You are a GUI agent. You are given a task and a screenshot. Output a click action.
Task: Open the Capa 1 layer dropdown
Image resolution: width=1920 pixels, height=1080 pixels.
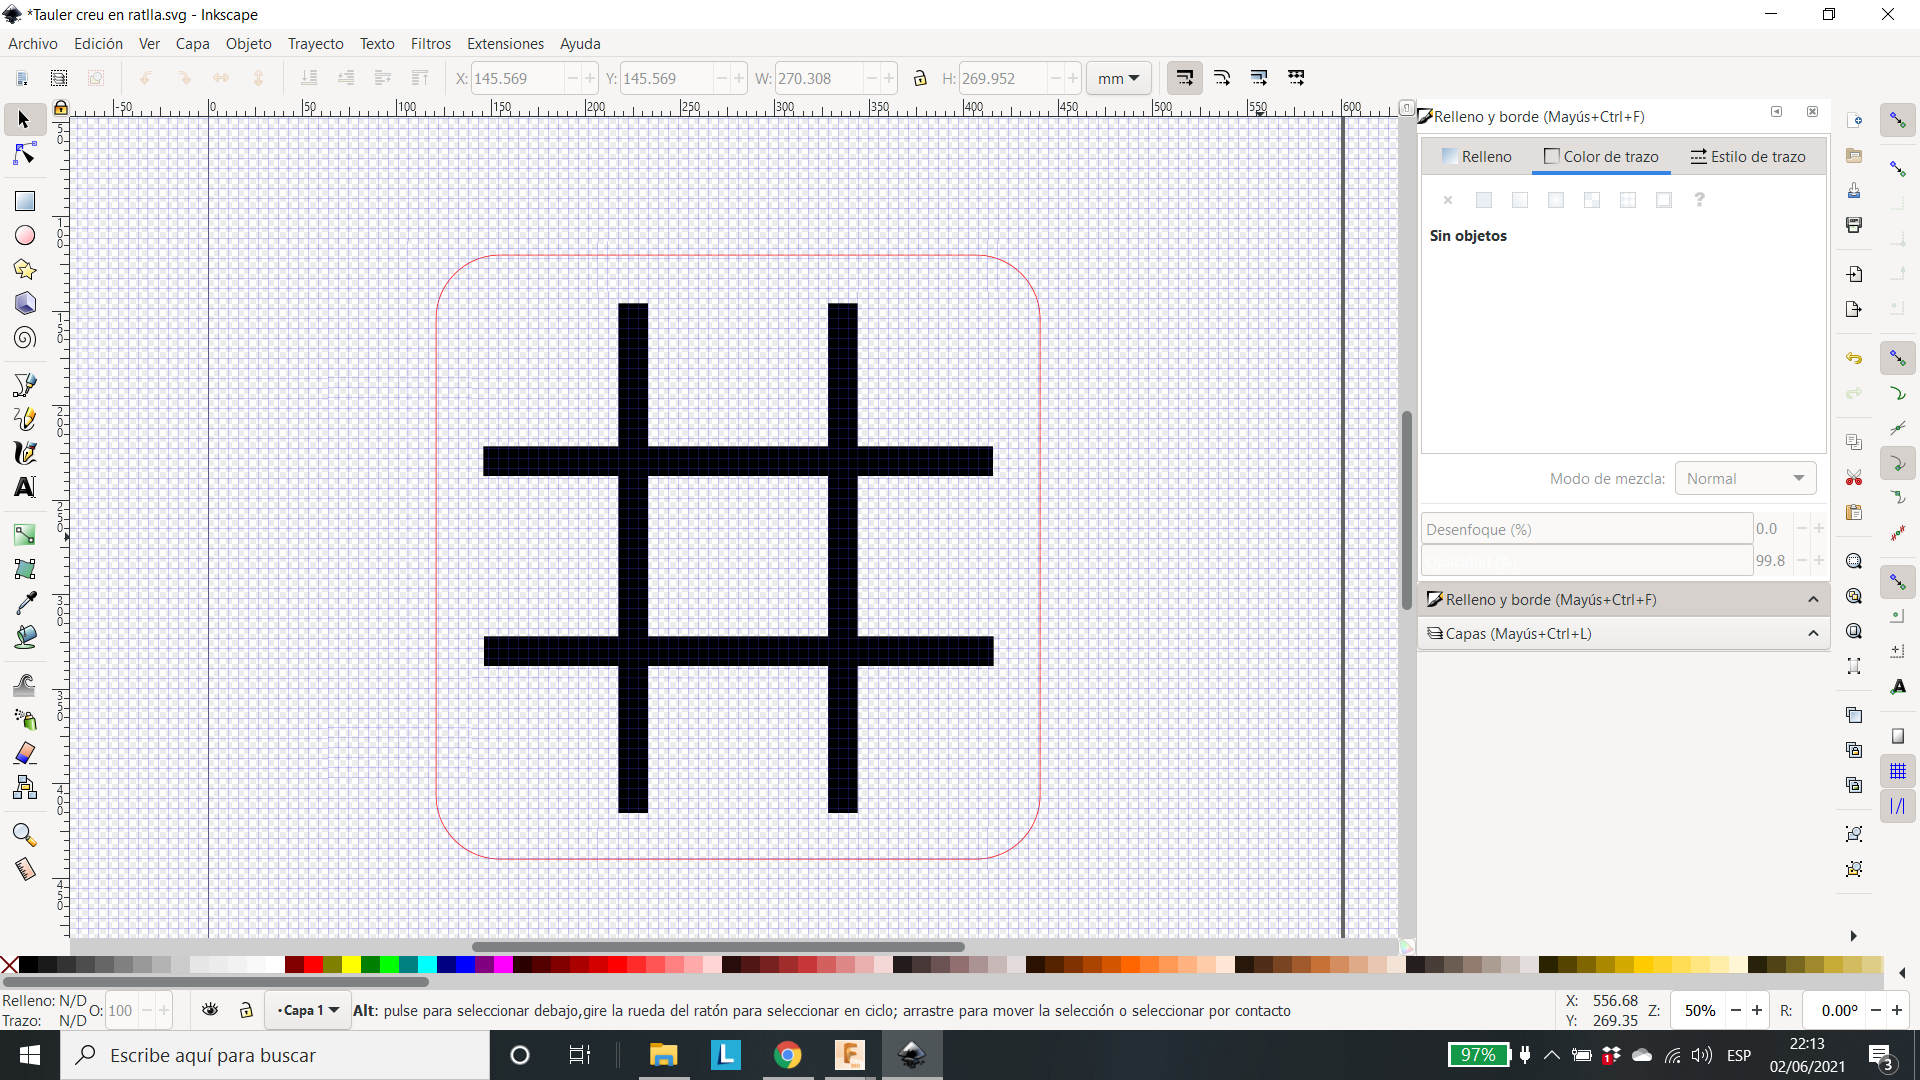pos(307,1010)
